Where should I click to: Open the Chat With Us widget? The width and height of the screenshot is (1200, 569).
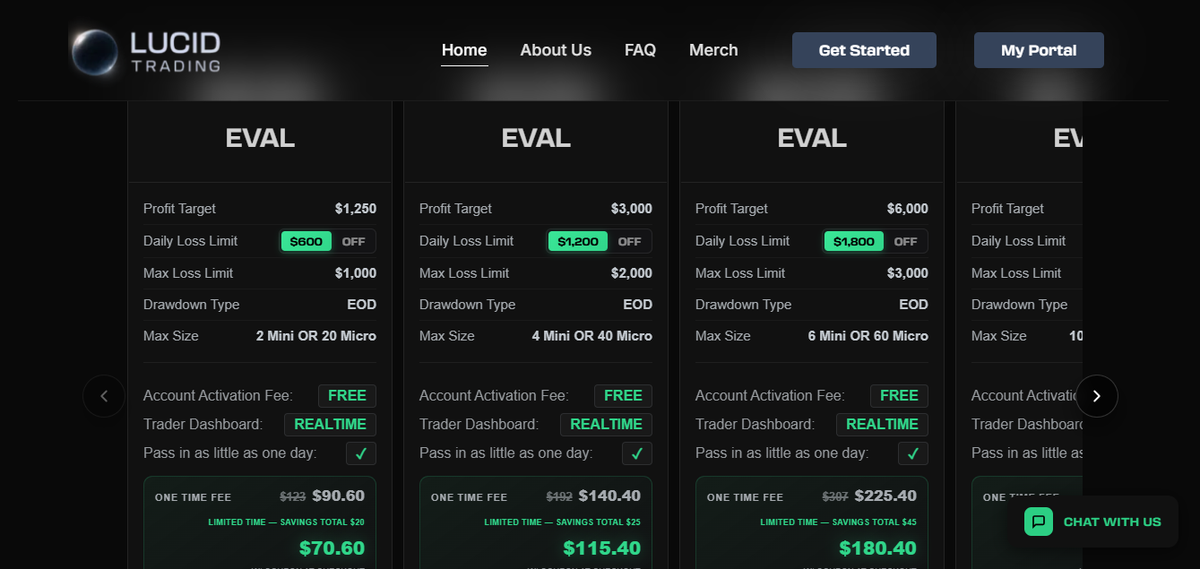coord(1093,521)
